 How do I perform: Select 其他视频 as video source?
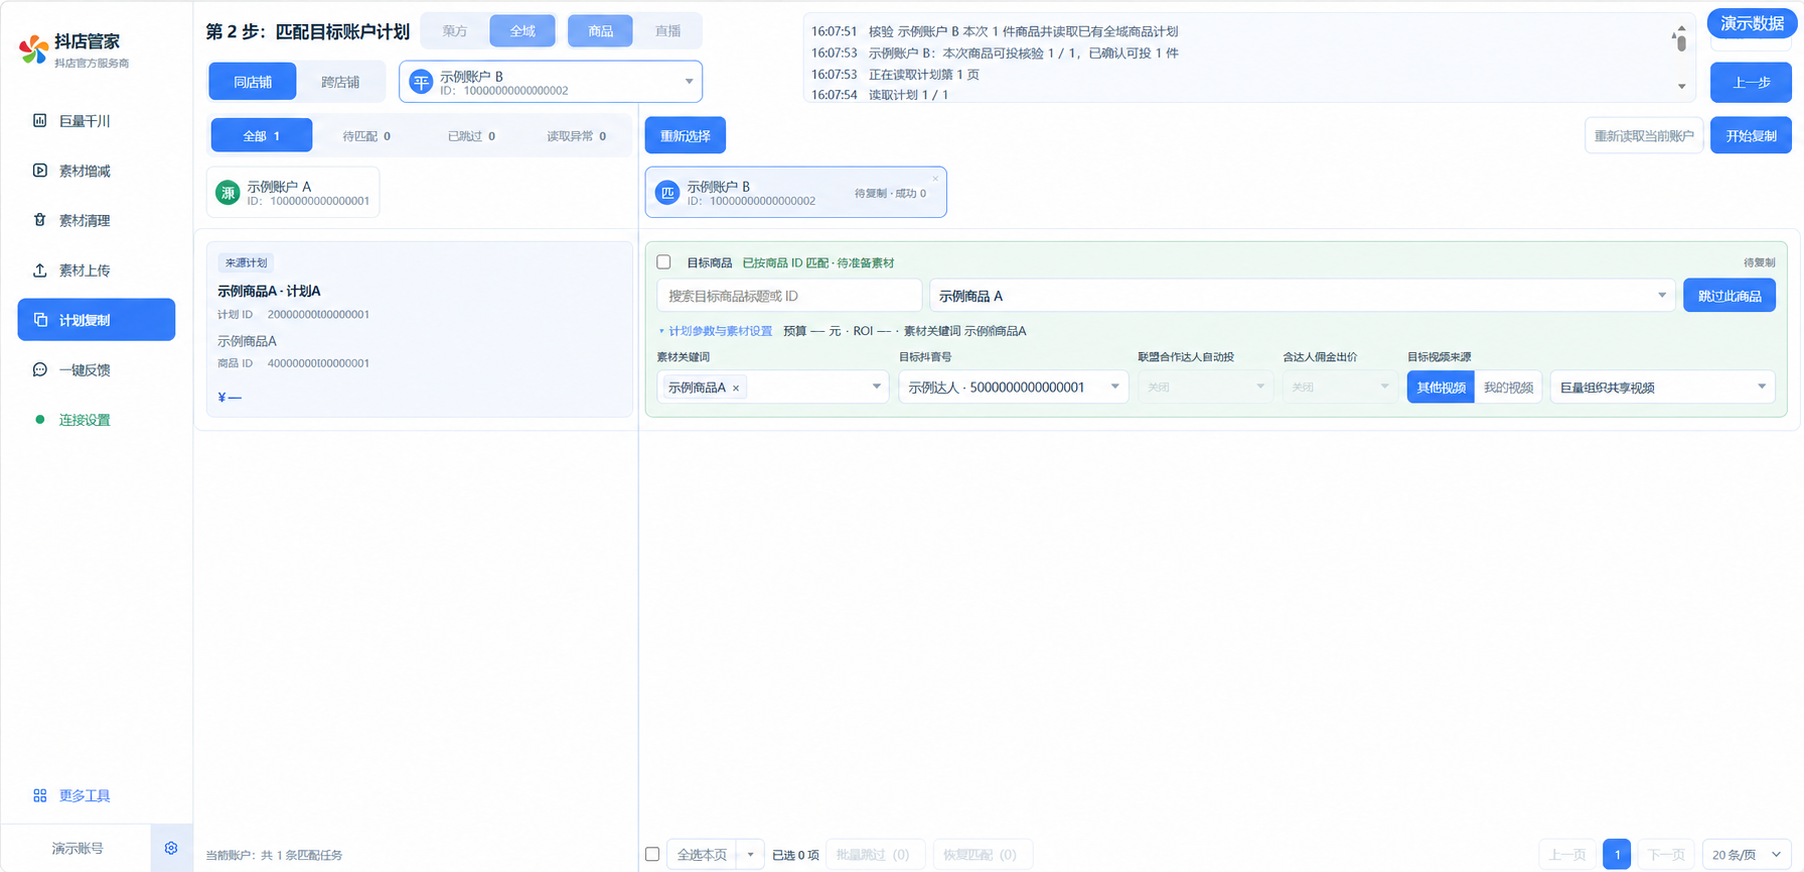point(1441,387)
